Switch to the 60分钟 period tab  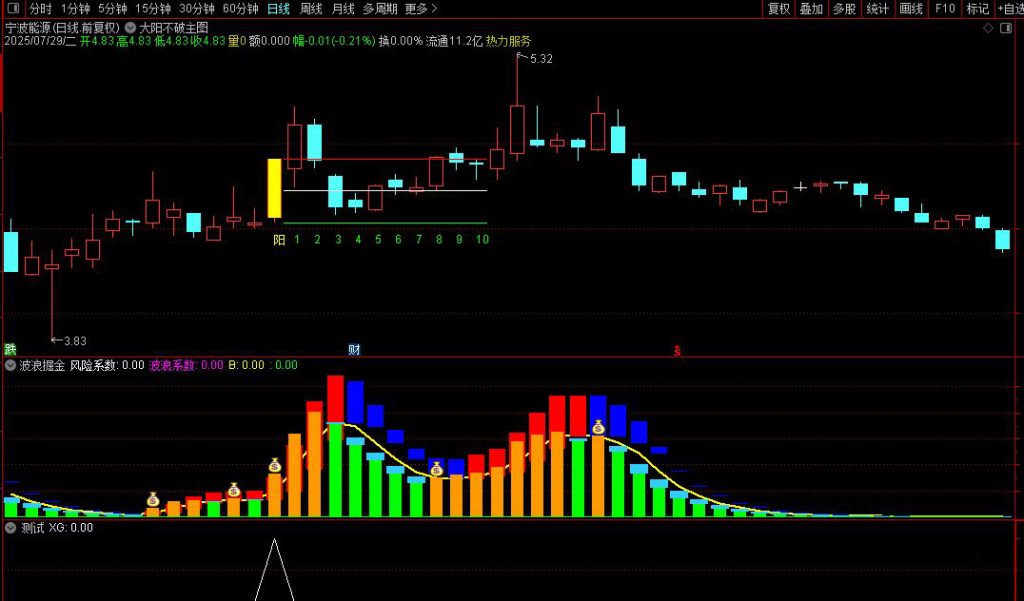click(x=240, y=9)
